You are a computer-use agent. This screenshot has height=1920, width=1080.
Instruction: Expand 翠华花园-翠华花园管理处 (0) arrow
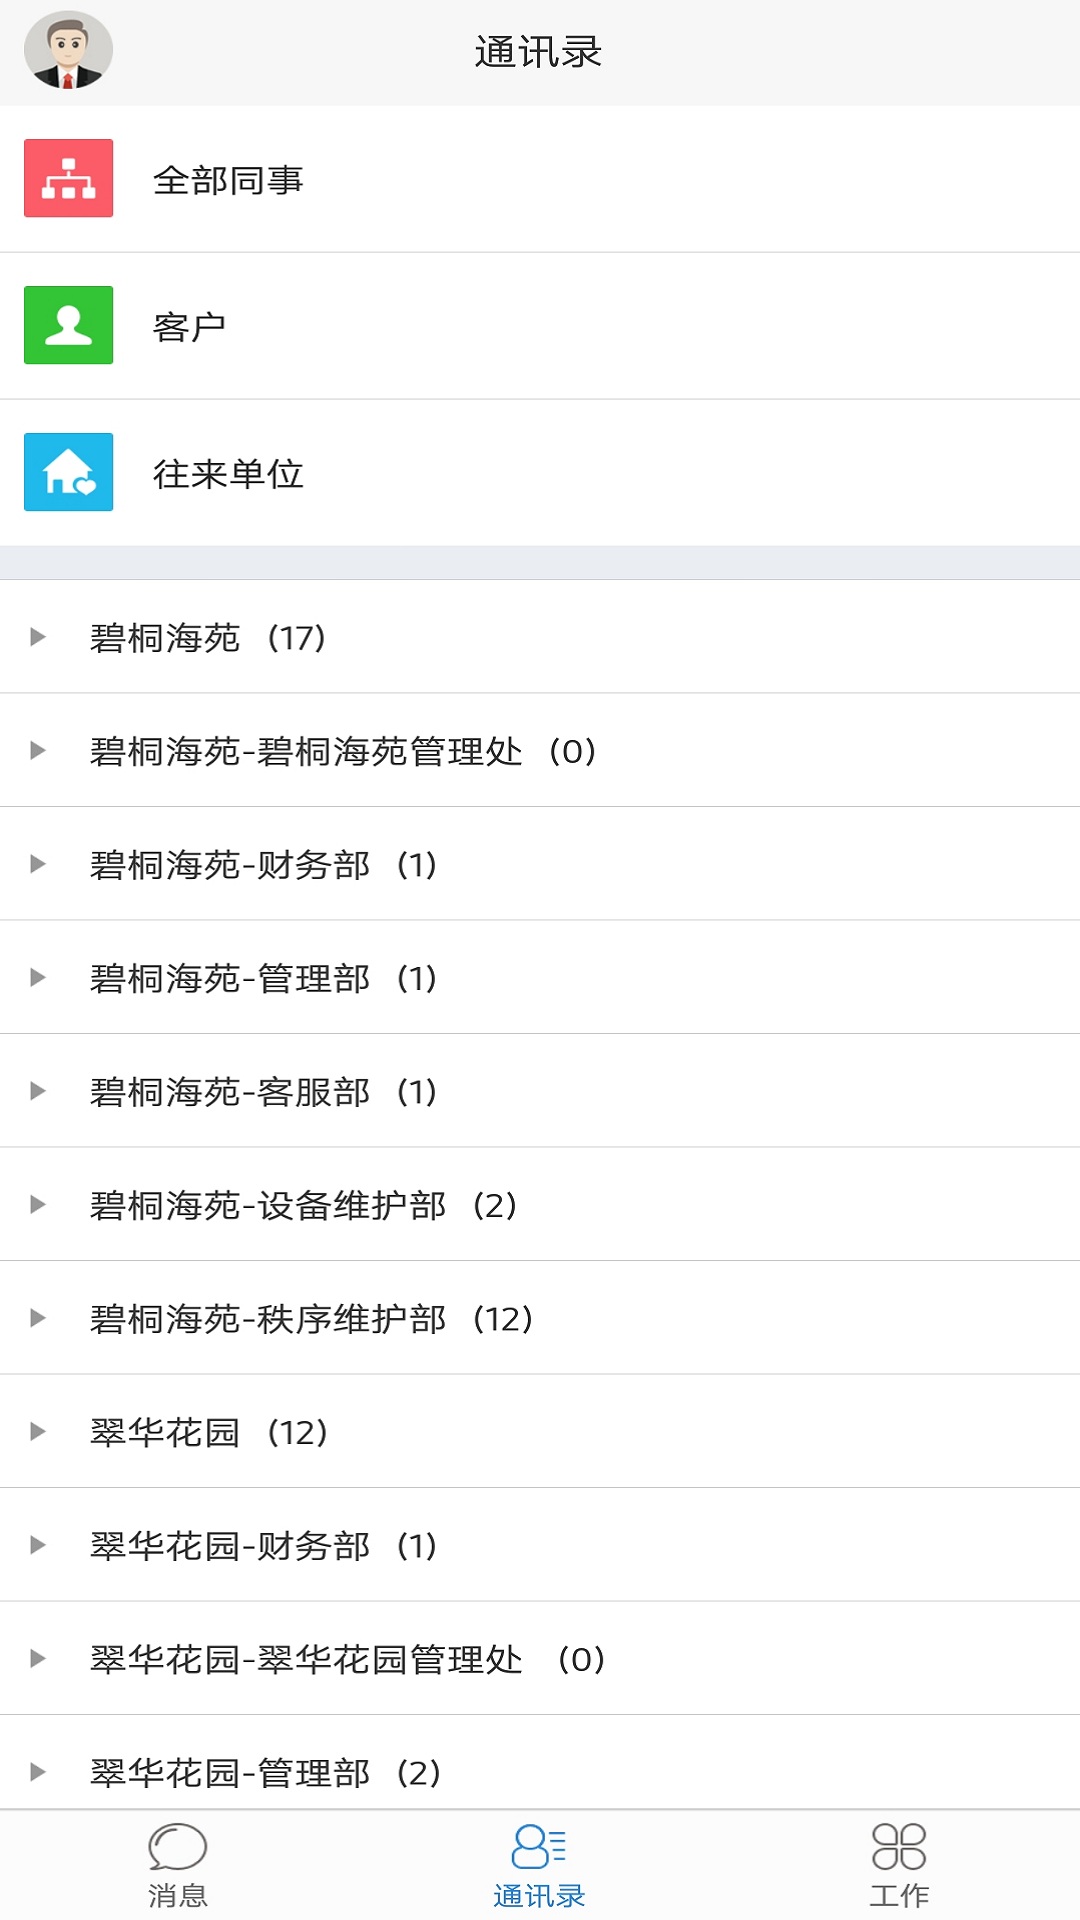pos(38,1658)
